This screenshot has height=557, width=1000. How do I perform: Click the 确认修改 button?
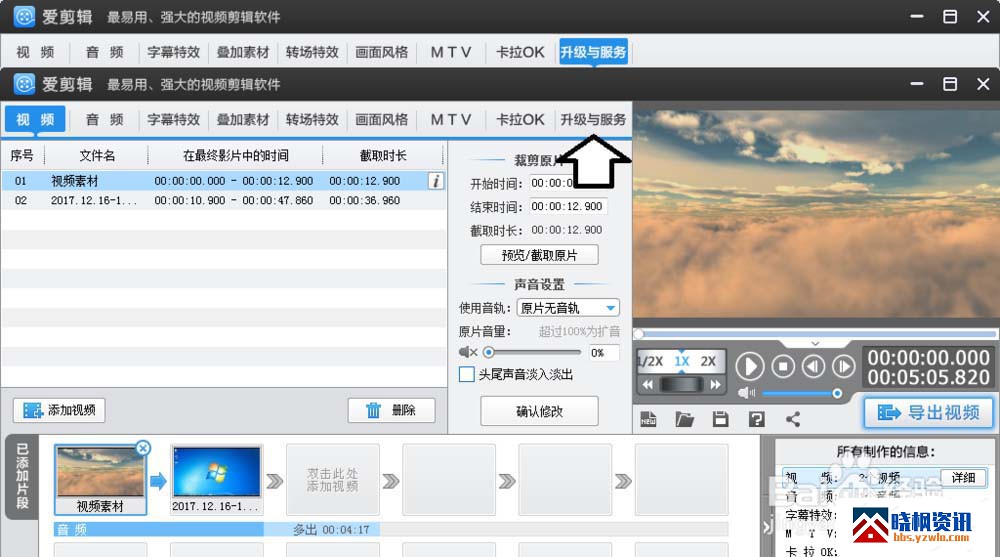[x=539, y=412]
